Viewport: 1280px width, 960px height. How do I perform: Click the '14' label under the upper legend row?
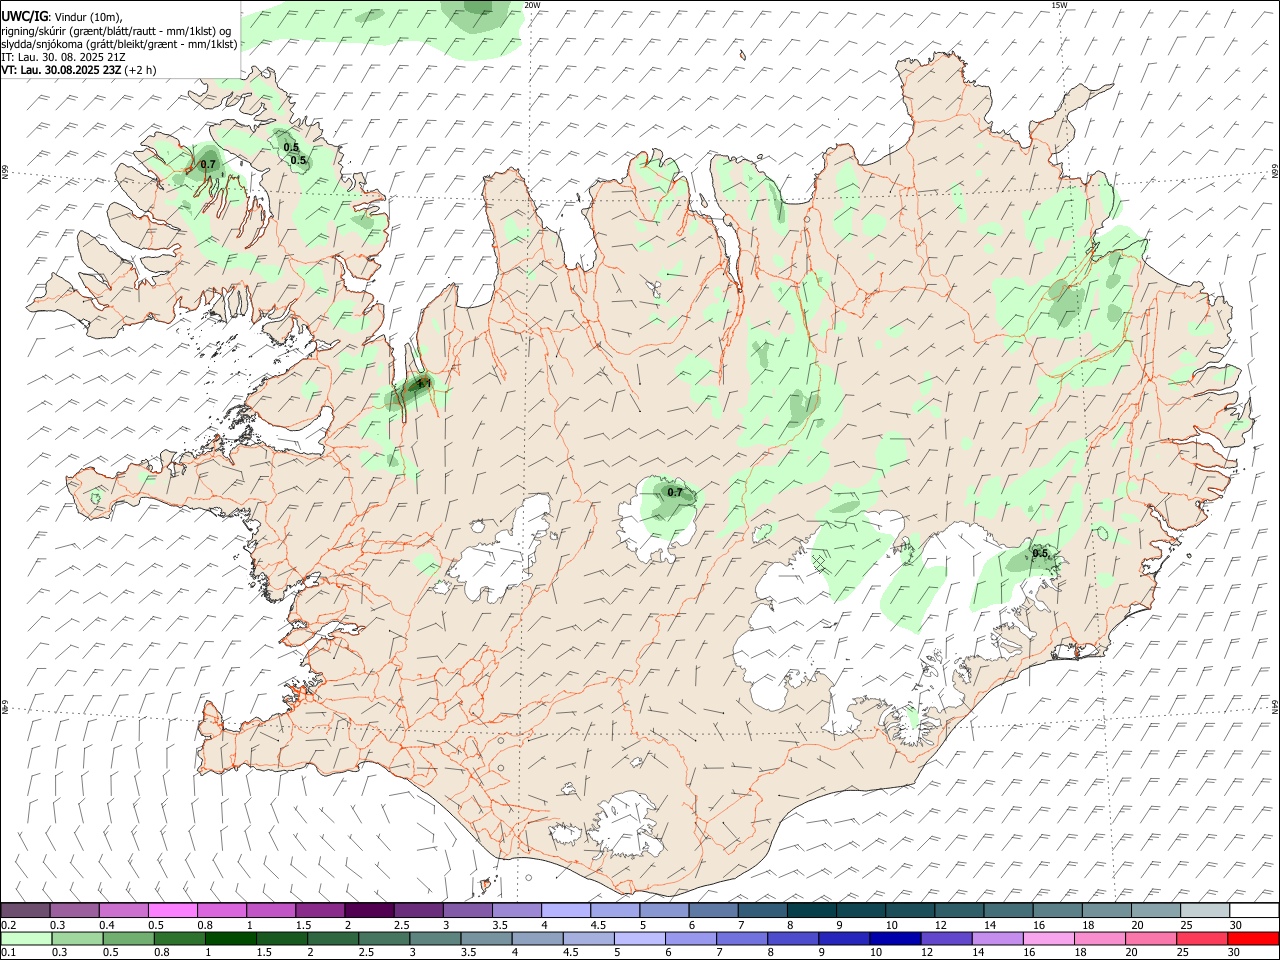(989, 925)
